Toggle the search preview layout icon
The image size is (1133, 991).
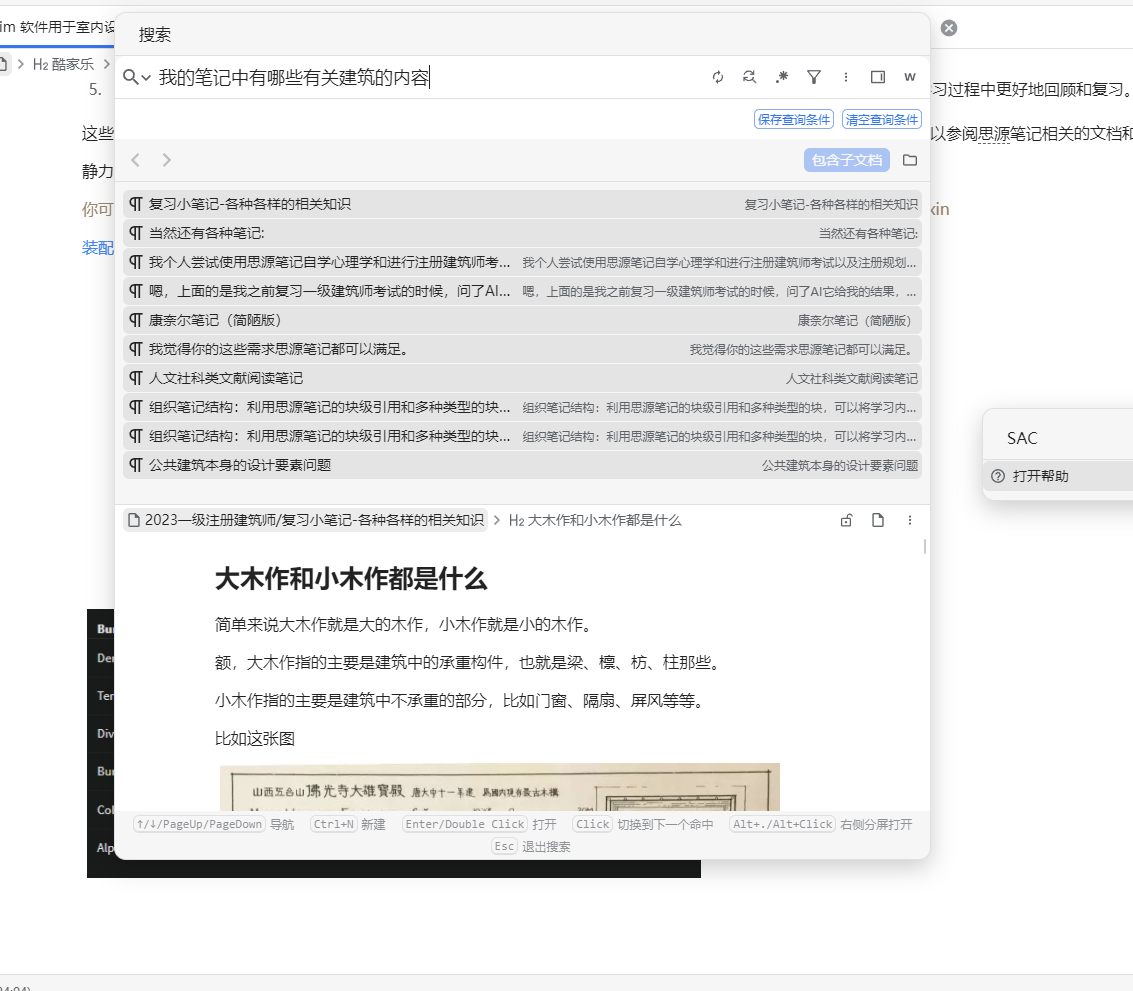click(x=878, y=77)
